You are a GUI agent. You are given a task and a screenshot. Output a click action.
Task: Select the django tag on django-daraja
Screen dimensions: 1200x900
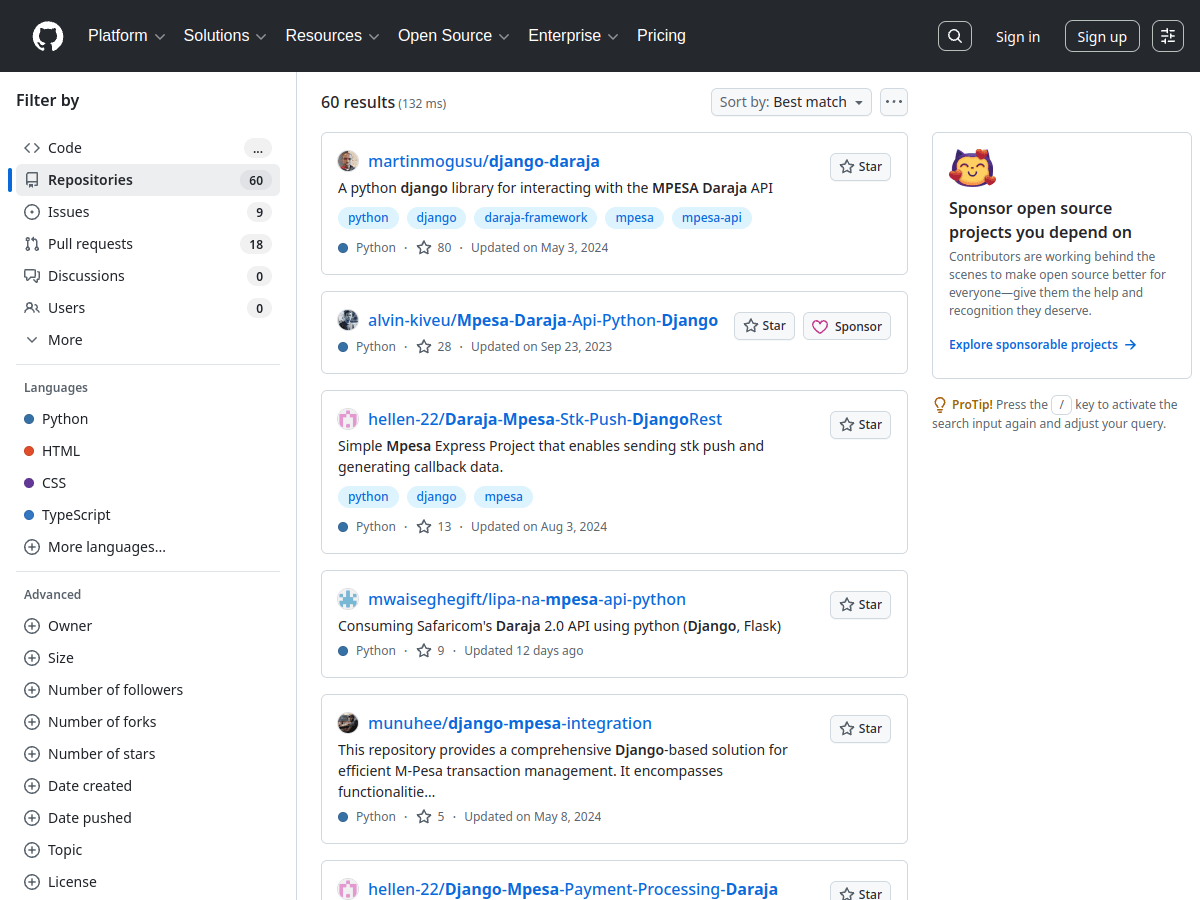click(x=437, y=217)
